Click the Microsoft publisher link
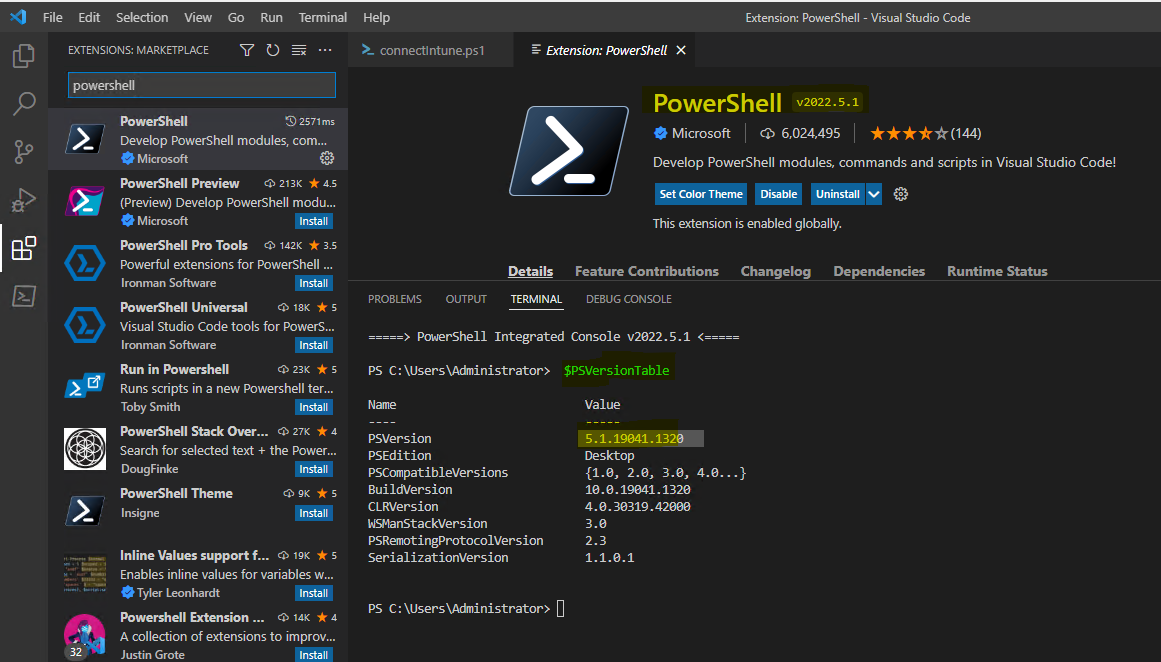 (x=692, y=133)
